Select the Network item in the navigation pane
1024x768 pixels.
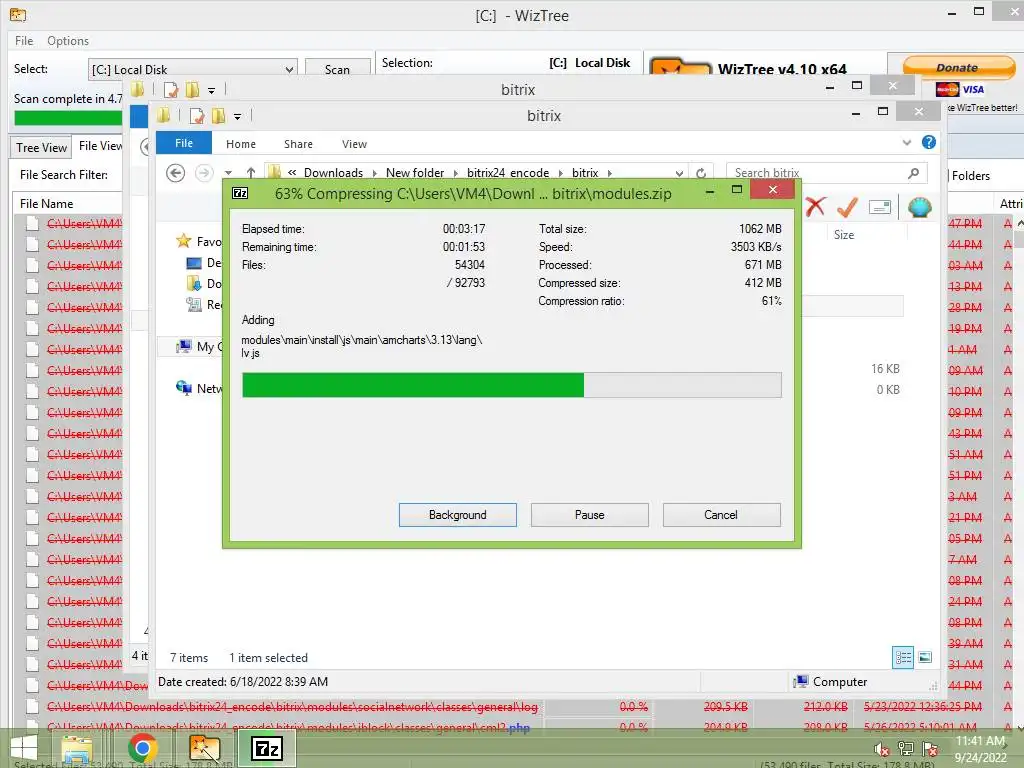[199, 389]
